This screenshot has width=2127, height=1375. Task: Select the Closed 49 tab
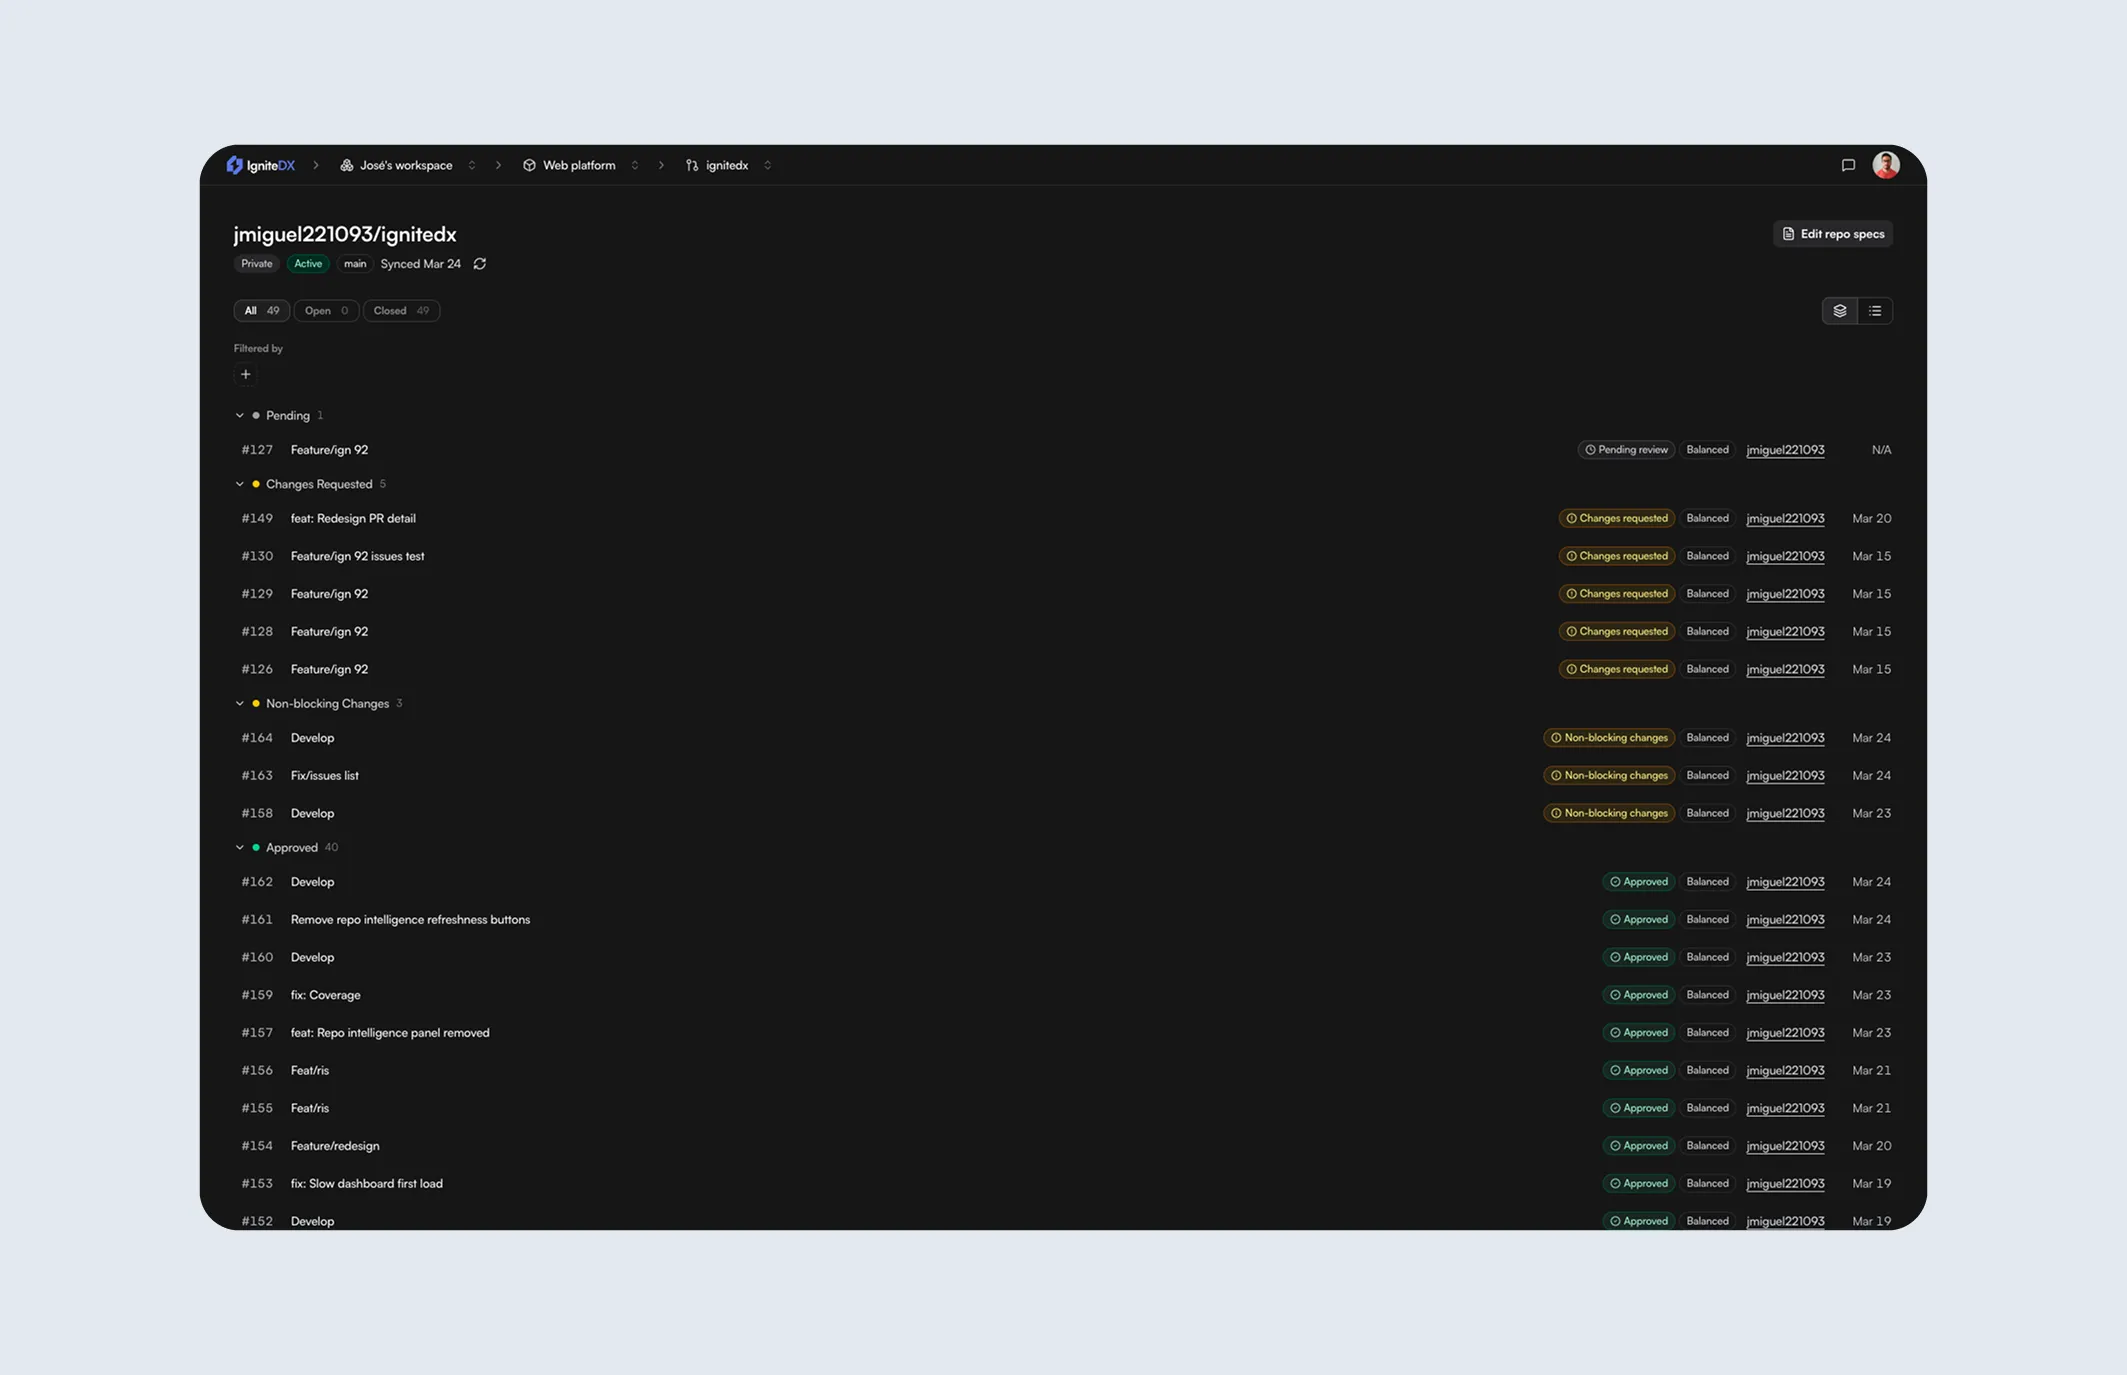(401, 311)
